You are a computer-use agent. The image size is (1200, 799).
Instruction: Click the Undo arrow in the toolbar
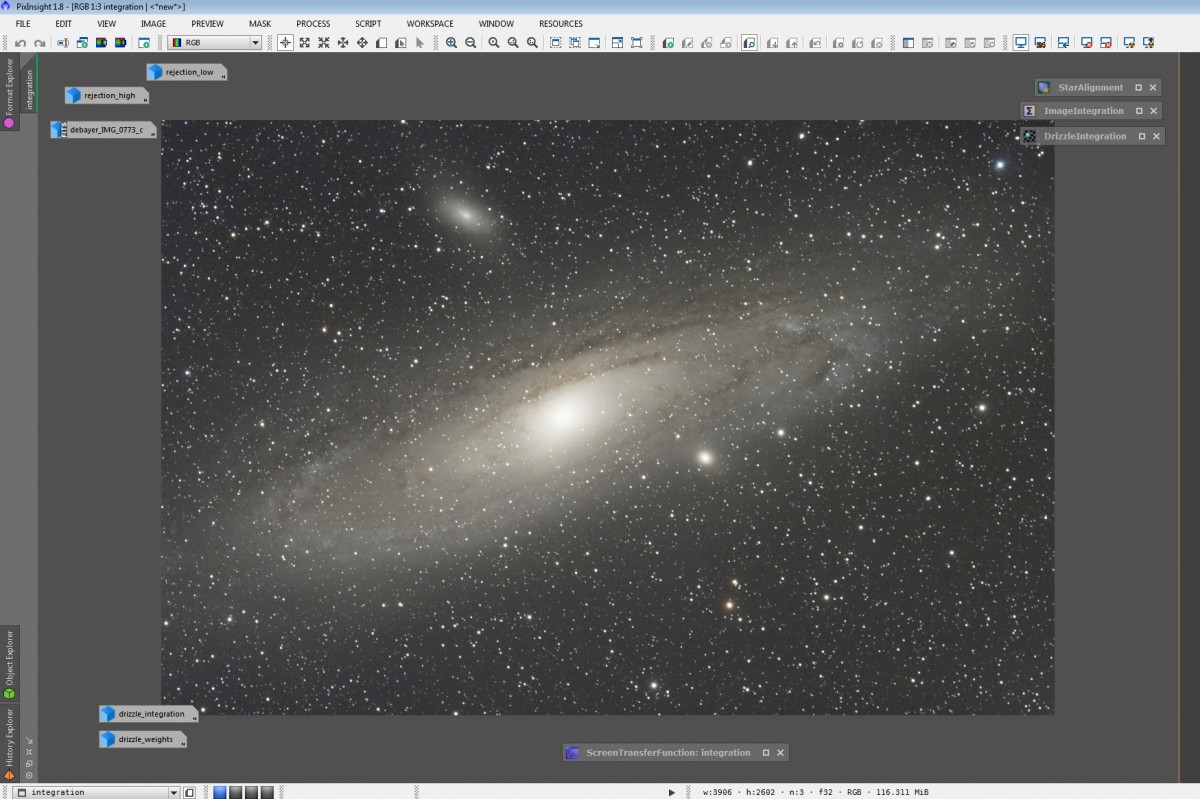click(20, 43)
